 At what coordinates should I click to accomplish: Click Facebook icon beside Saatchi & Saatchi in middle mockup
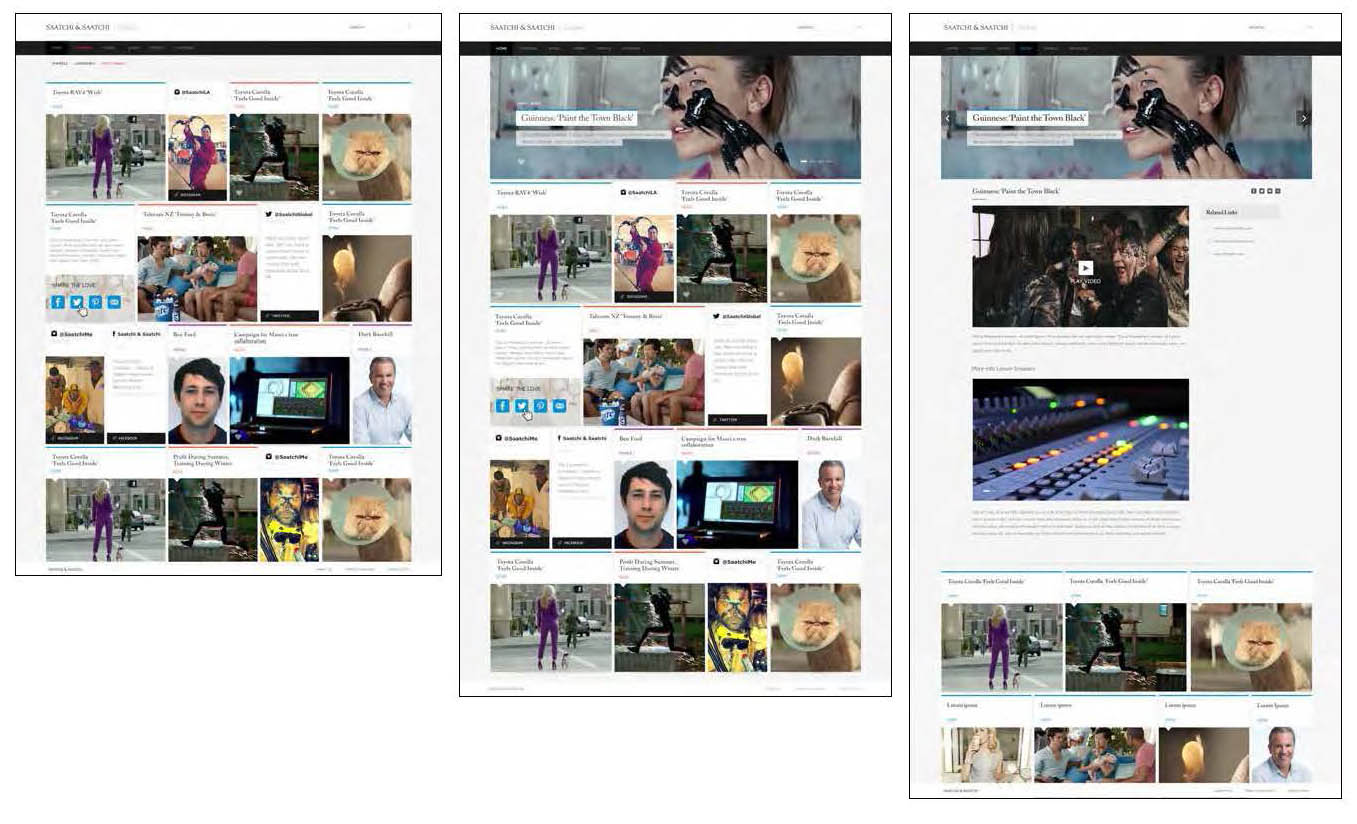click(x=559, y=438)
